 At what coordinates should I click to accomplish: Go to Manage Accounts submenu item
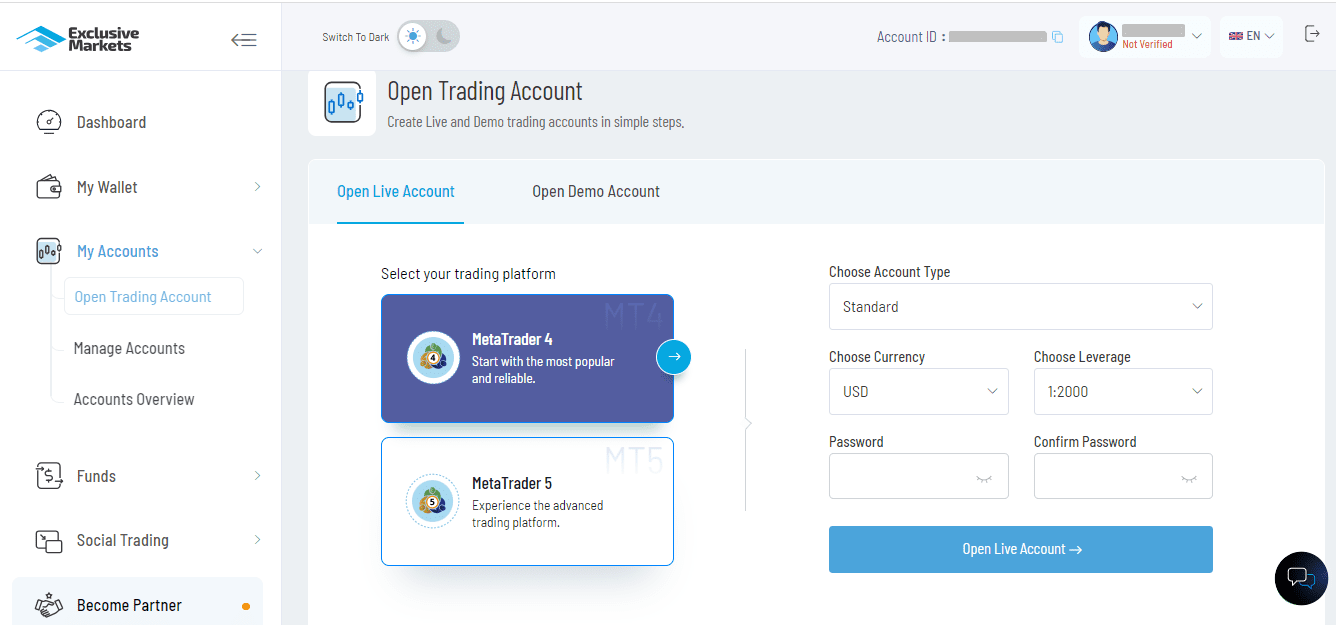(129, 349)
